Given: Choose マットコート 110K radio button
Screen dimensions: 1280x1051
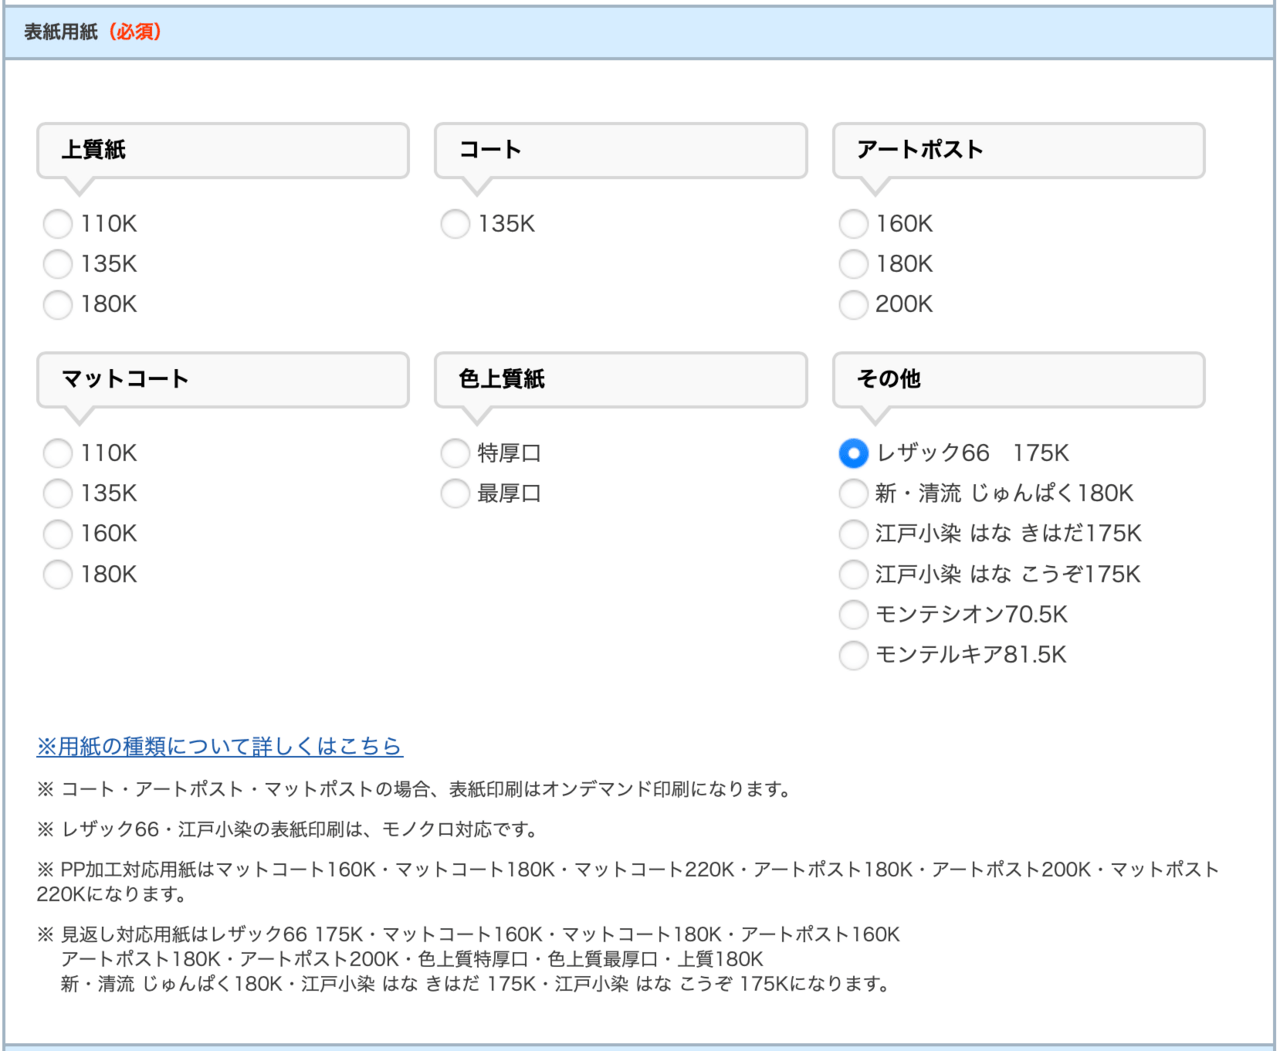Looking at the screenshot, I should pos(58,453).
